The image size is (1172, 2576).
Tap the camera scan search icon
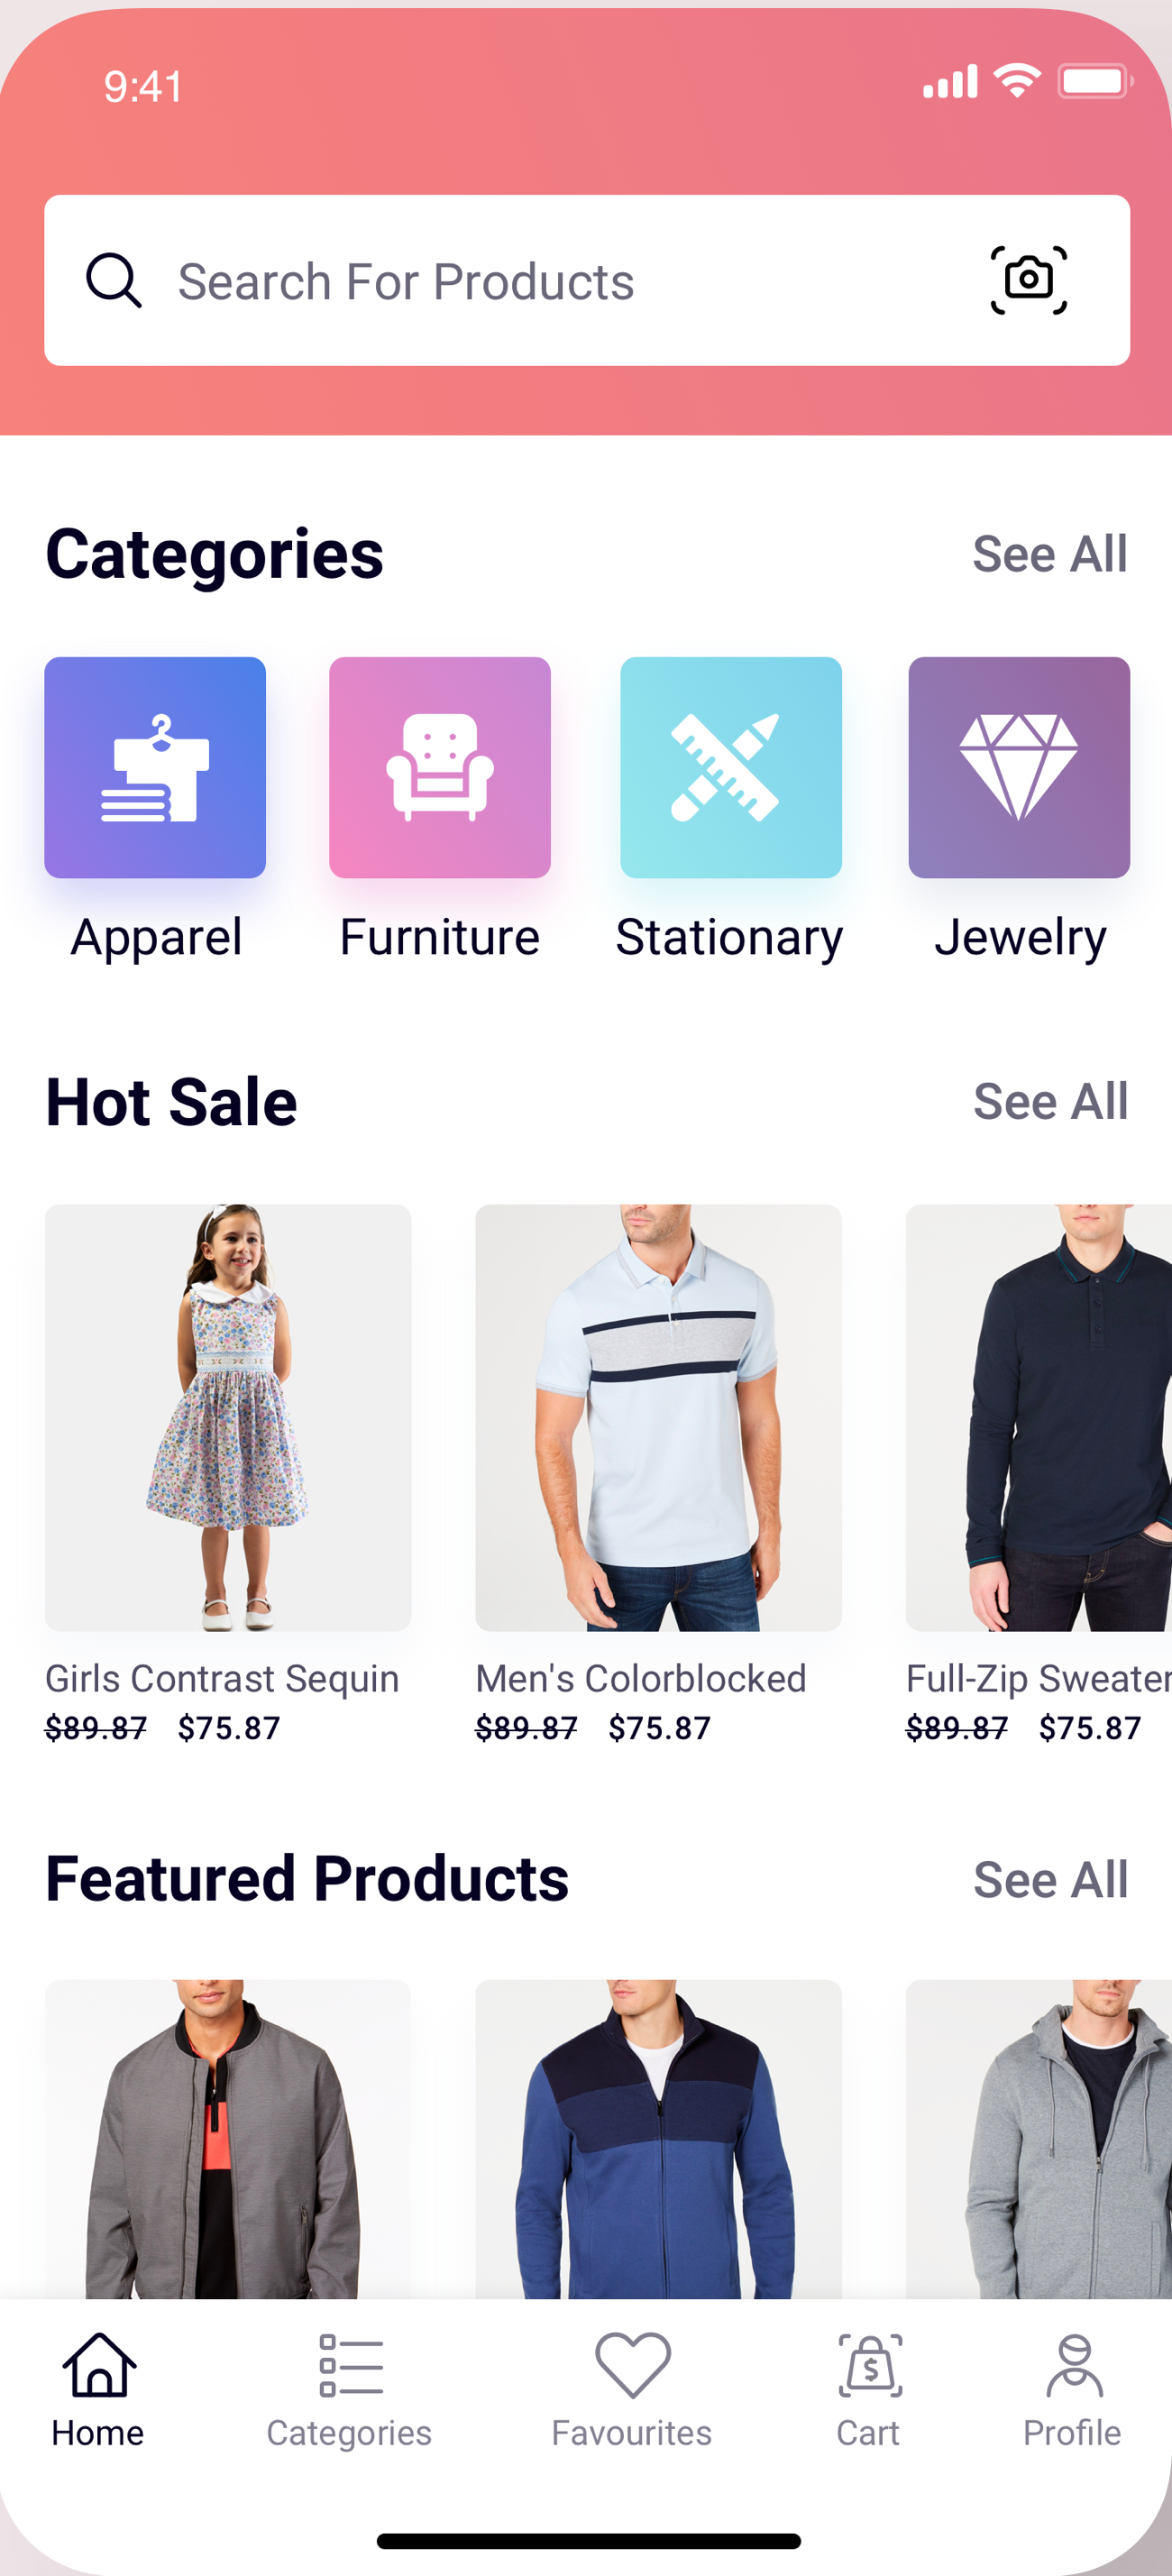pos(1028,280)
